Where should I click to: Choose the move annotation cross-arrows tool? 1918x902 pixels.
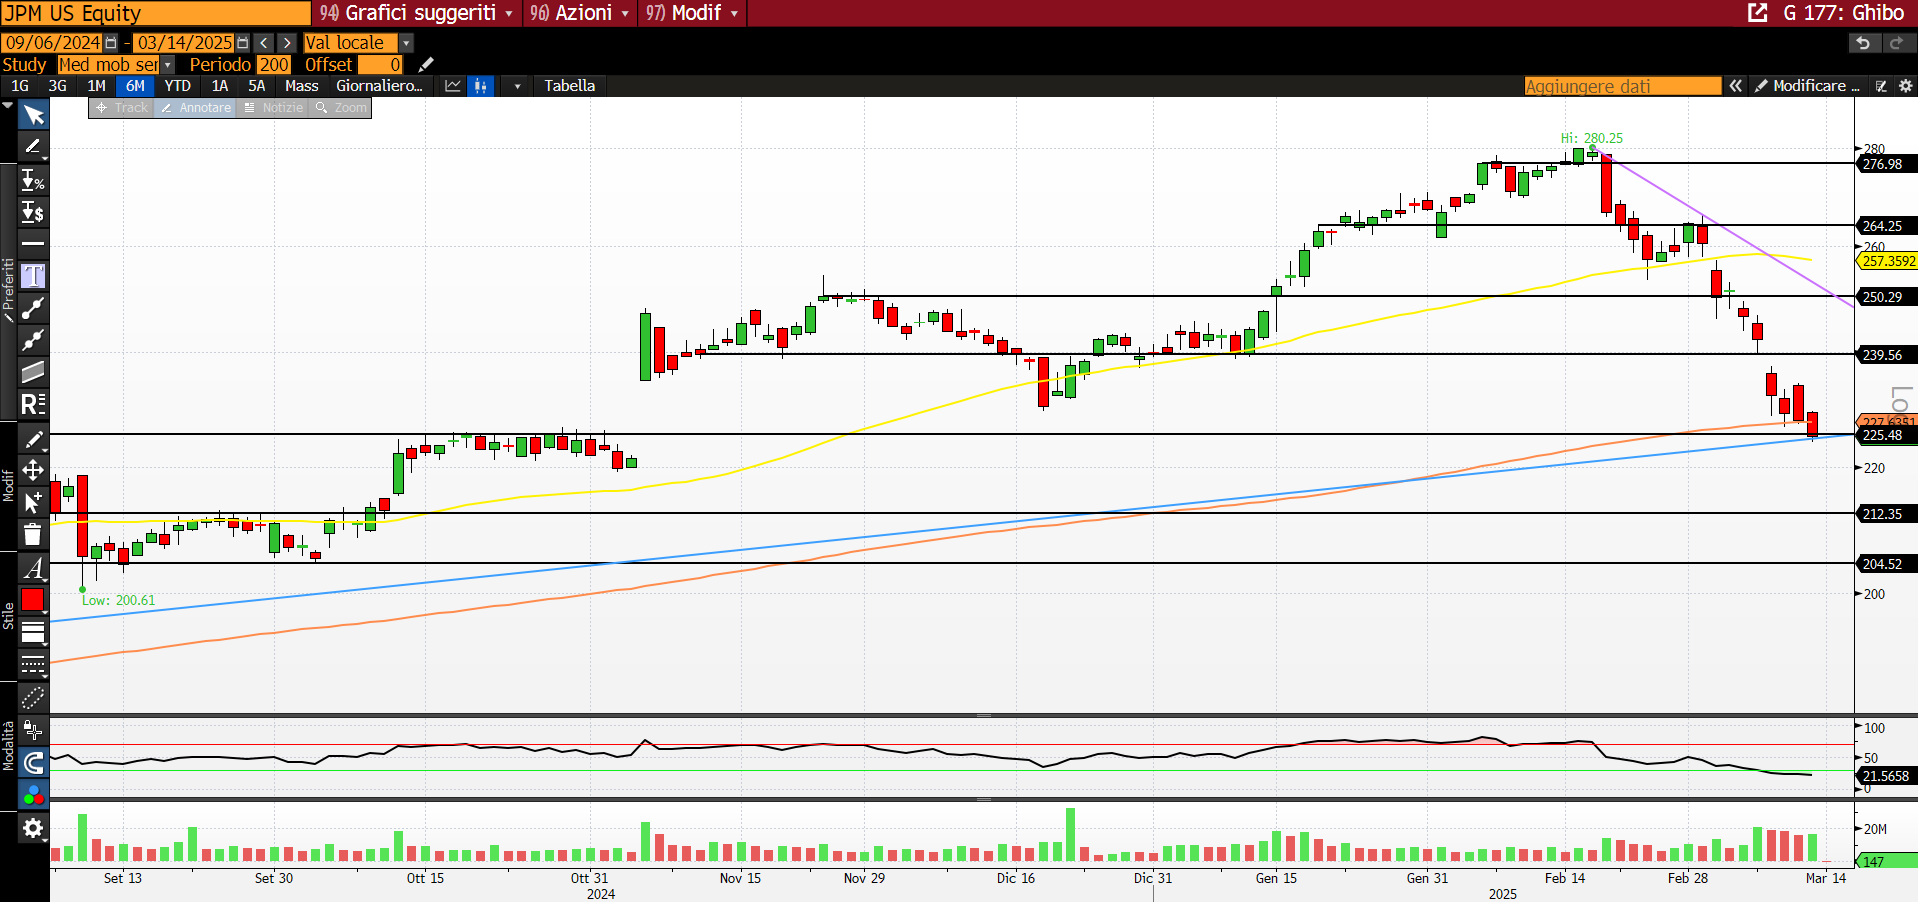(33, 470)
